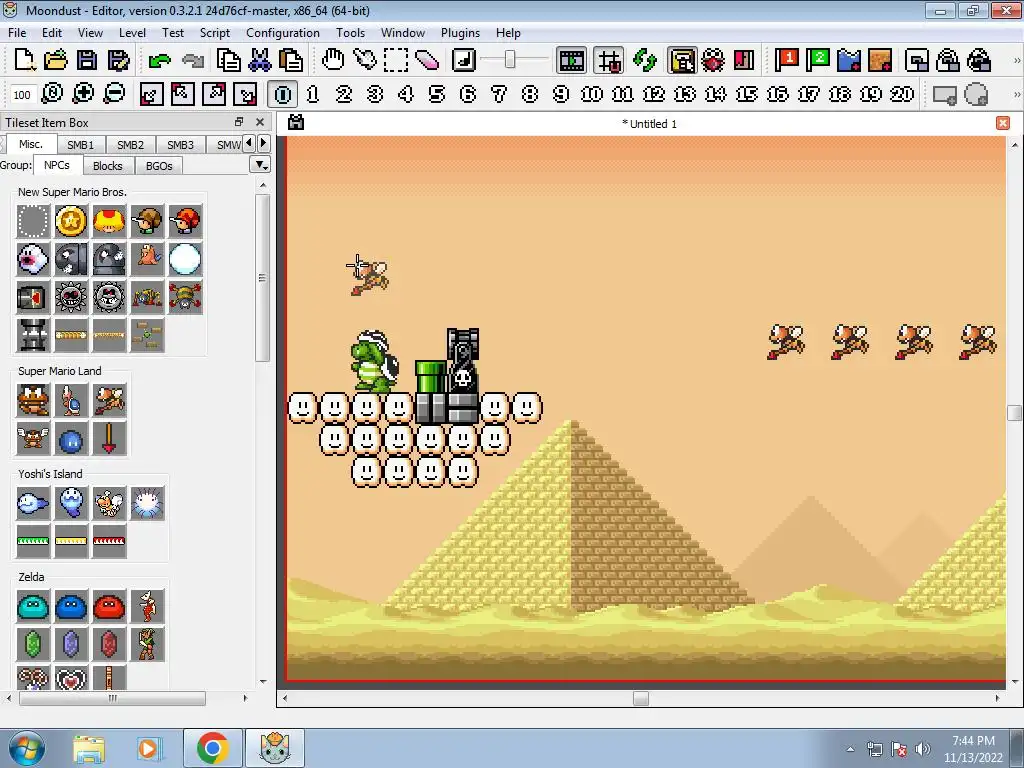The width and height of the screenshot is (1024, 768).
Task: Select section 0 button
Action: (282, 94)
